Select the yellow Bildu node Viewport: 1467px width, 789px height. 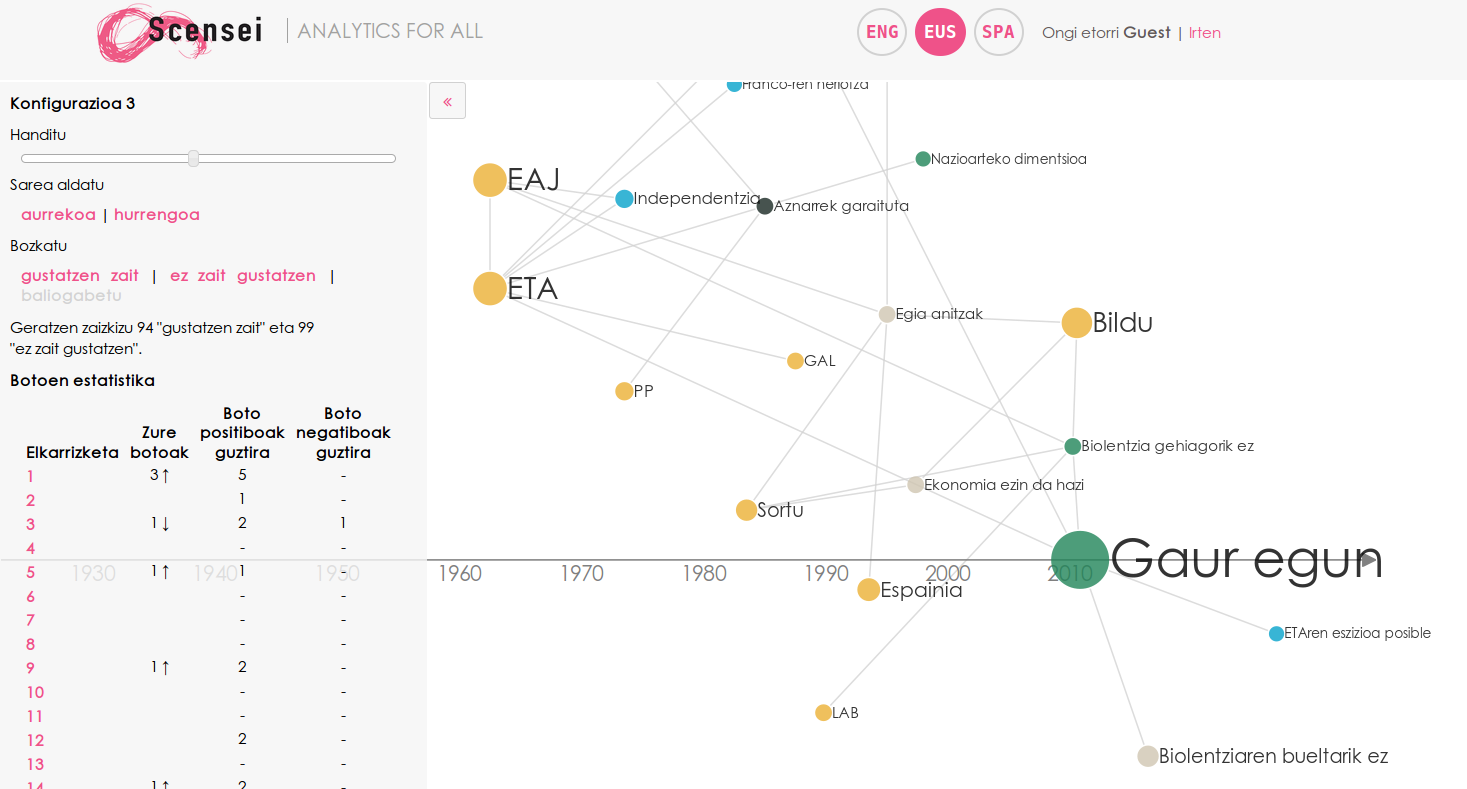[x=1076, y=323]
